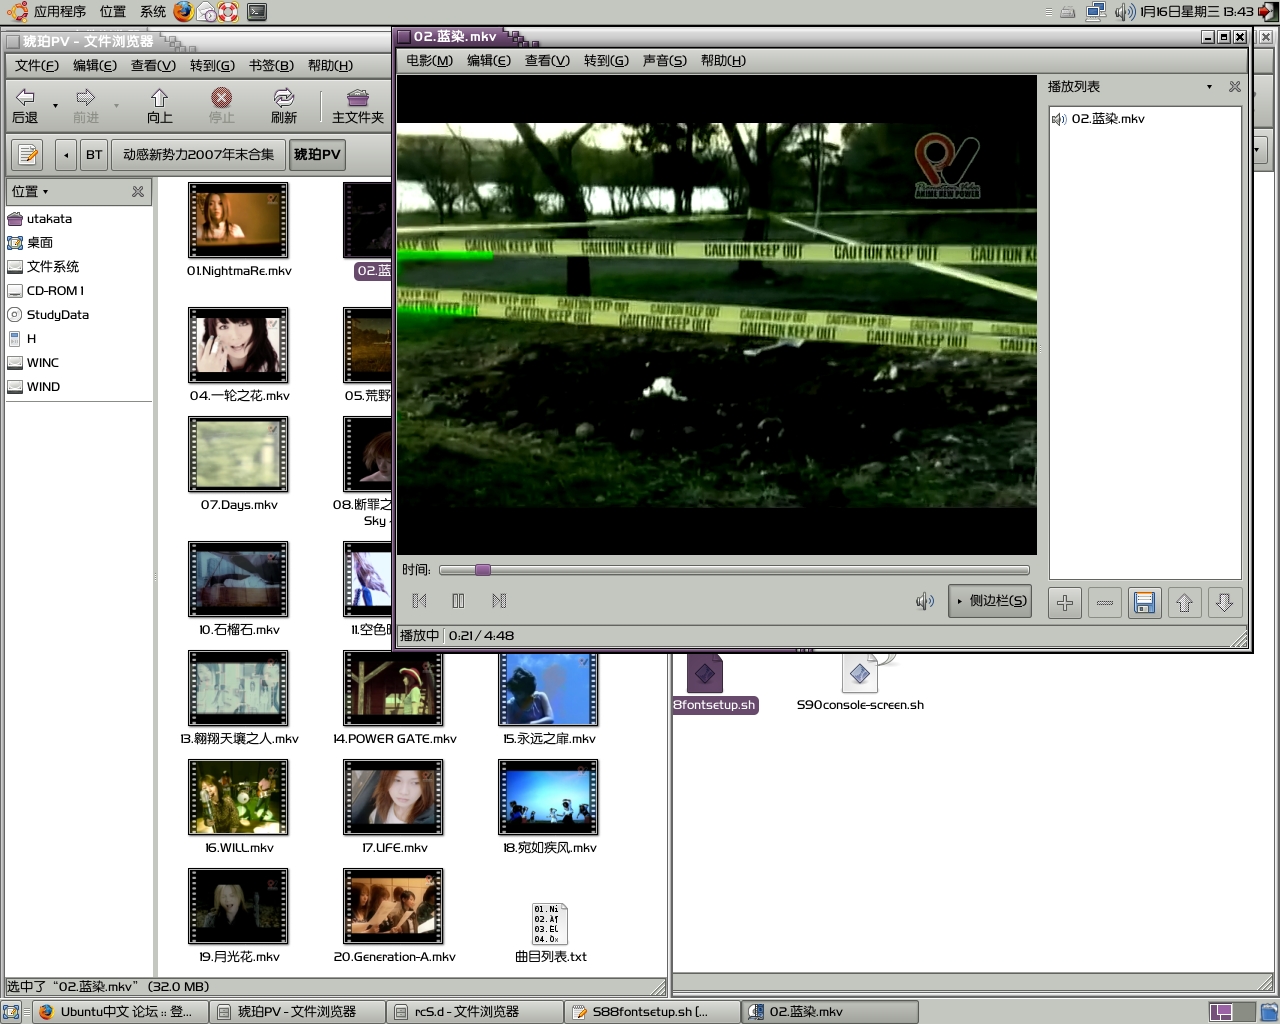Add file to playlist with plus button
Image resolution: width=1280 pixels, height=1024 pixels.
pos(1065,602)
